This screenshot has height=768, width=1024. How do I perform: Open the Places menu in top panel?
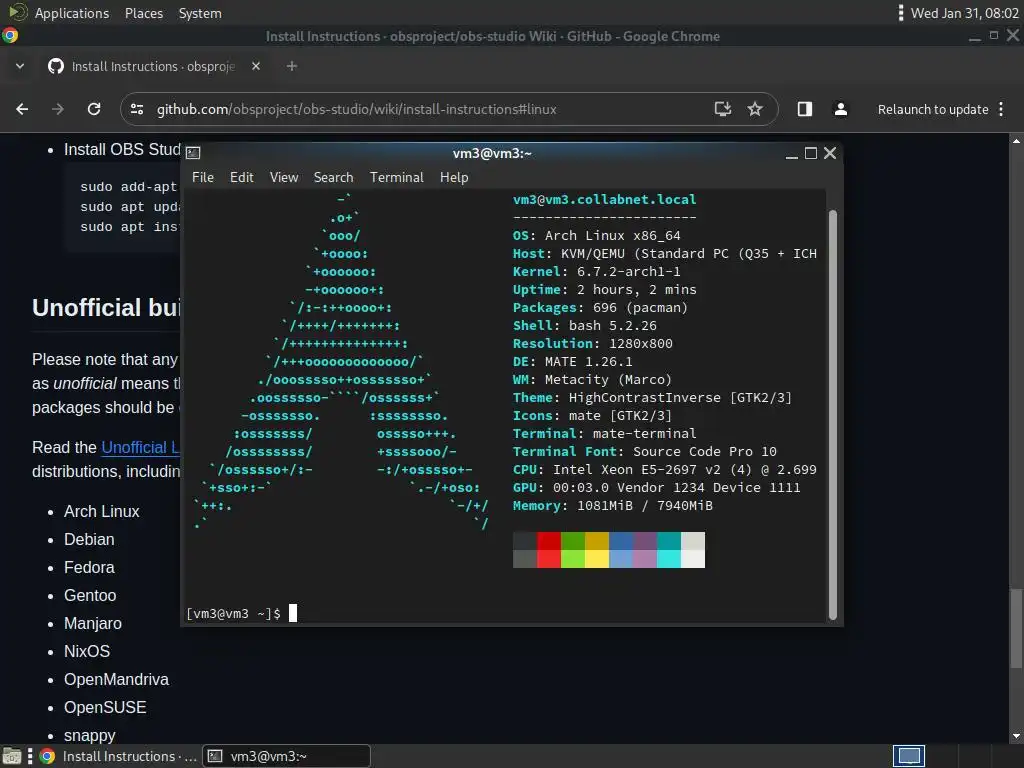[x=144, y=13]
